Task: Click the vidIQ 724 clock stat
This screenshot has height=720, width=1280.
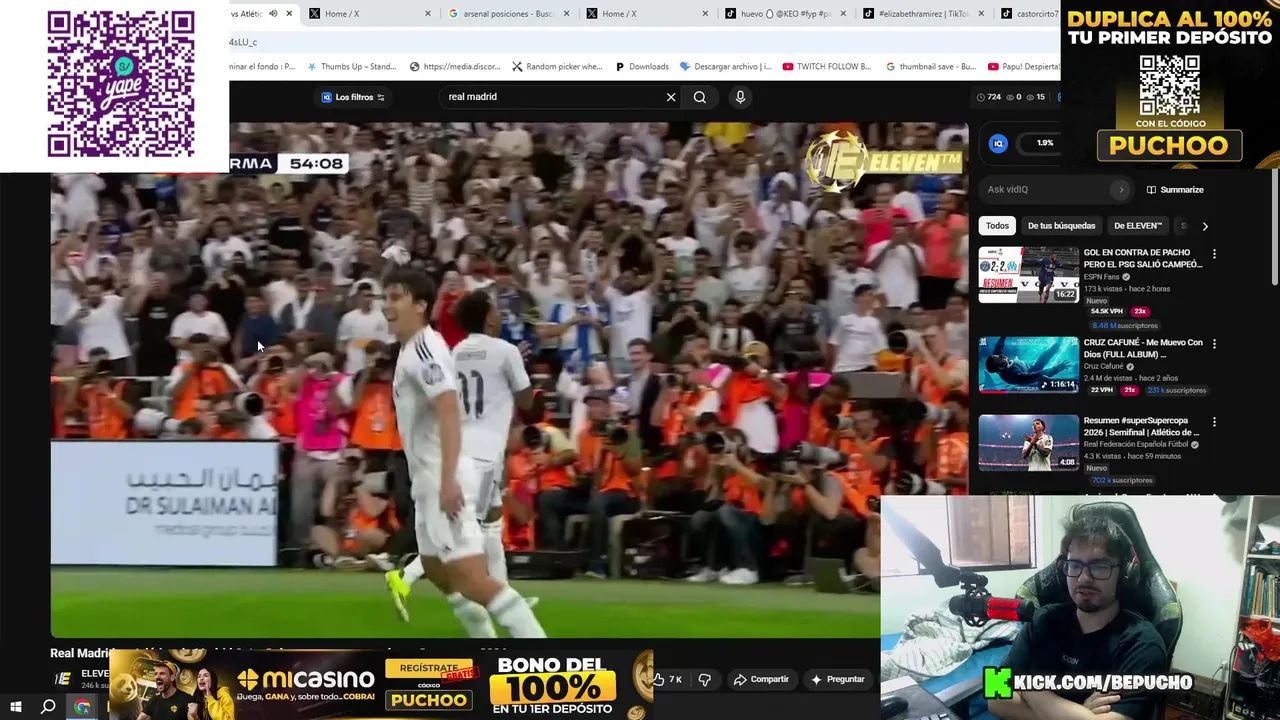Action: coord(988,97)
